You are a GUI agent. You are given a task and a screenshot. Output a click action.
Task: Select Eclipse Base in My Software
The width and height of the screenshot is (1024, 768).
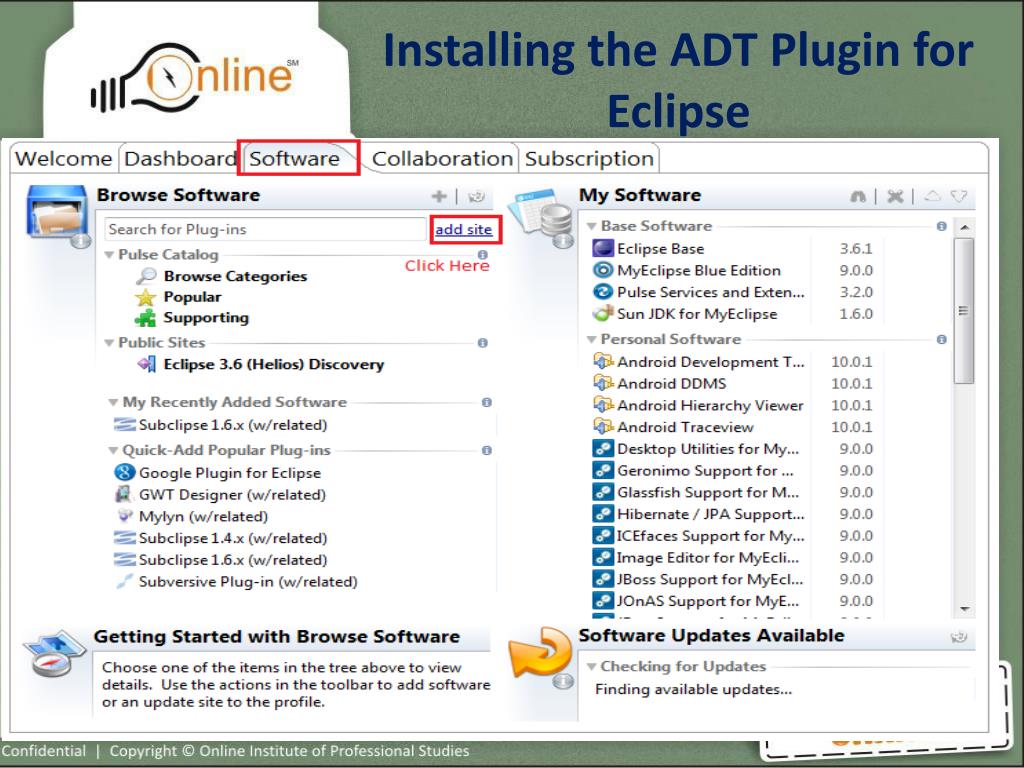(x=660, y=249)
